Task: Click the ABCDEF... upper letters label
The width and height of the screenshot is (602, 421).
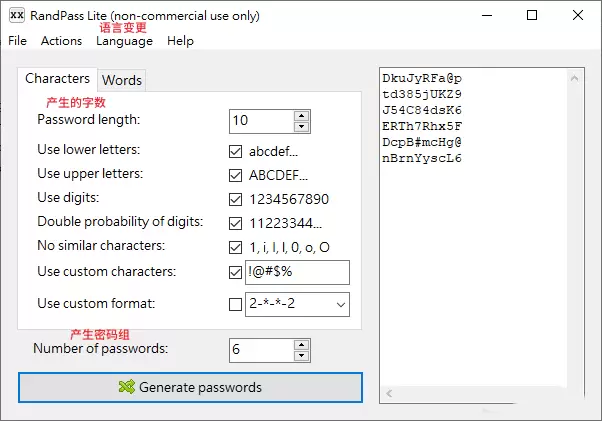Action: click(278, 175)
